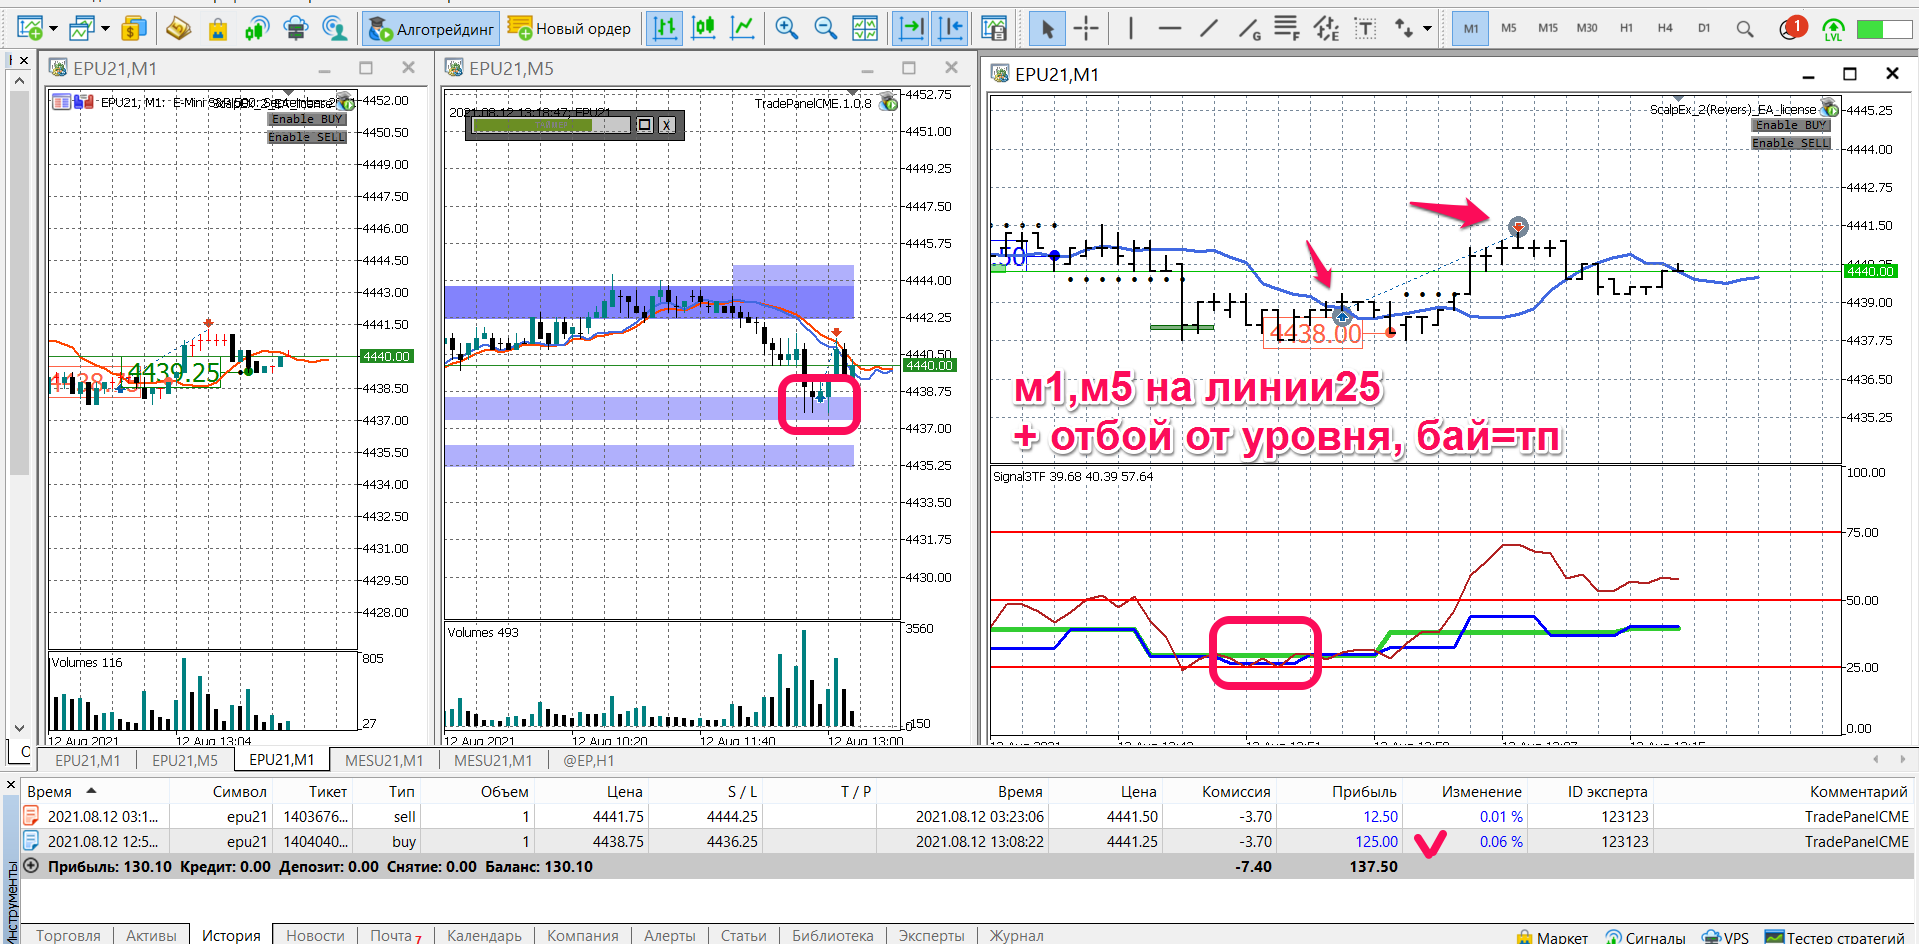The image size is (1919, 944).
Task: Open the chart profiles icon
Action: 82,29
